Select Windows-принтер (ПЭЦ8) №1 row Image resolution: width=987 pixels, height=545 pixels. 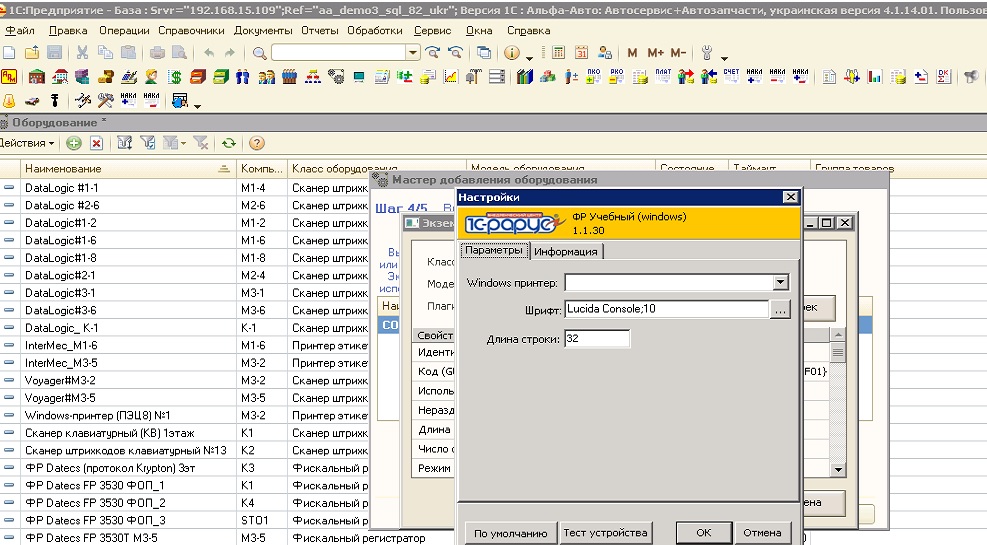click(x=184, y=415)
